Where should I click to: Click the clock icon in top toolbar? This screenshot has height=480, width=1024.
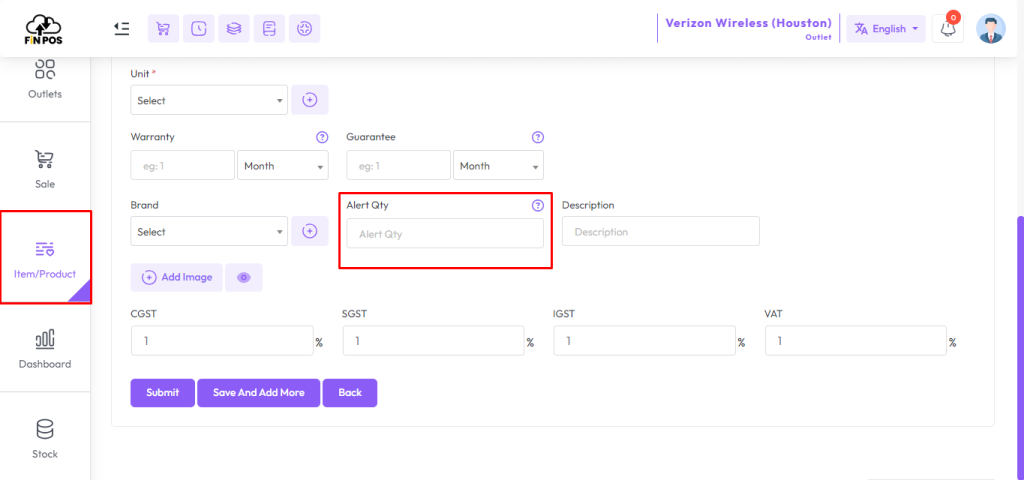click(198, 29)
